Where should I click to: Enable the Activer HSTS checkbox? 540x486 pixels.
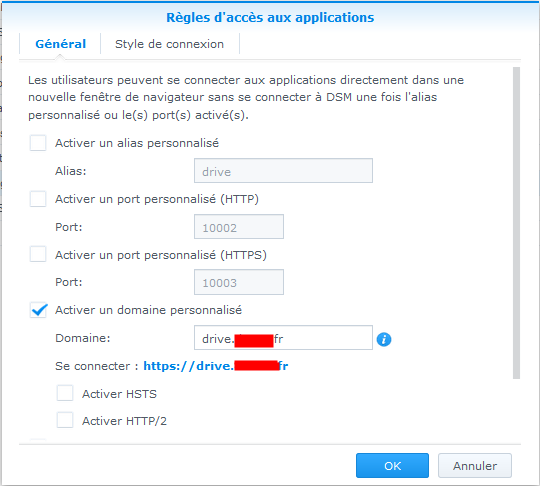click(x=65, y=393)
